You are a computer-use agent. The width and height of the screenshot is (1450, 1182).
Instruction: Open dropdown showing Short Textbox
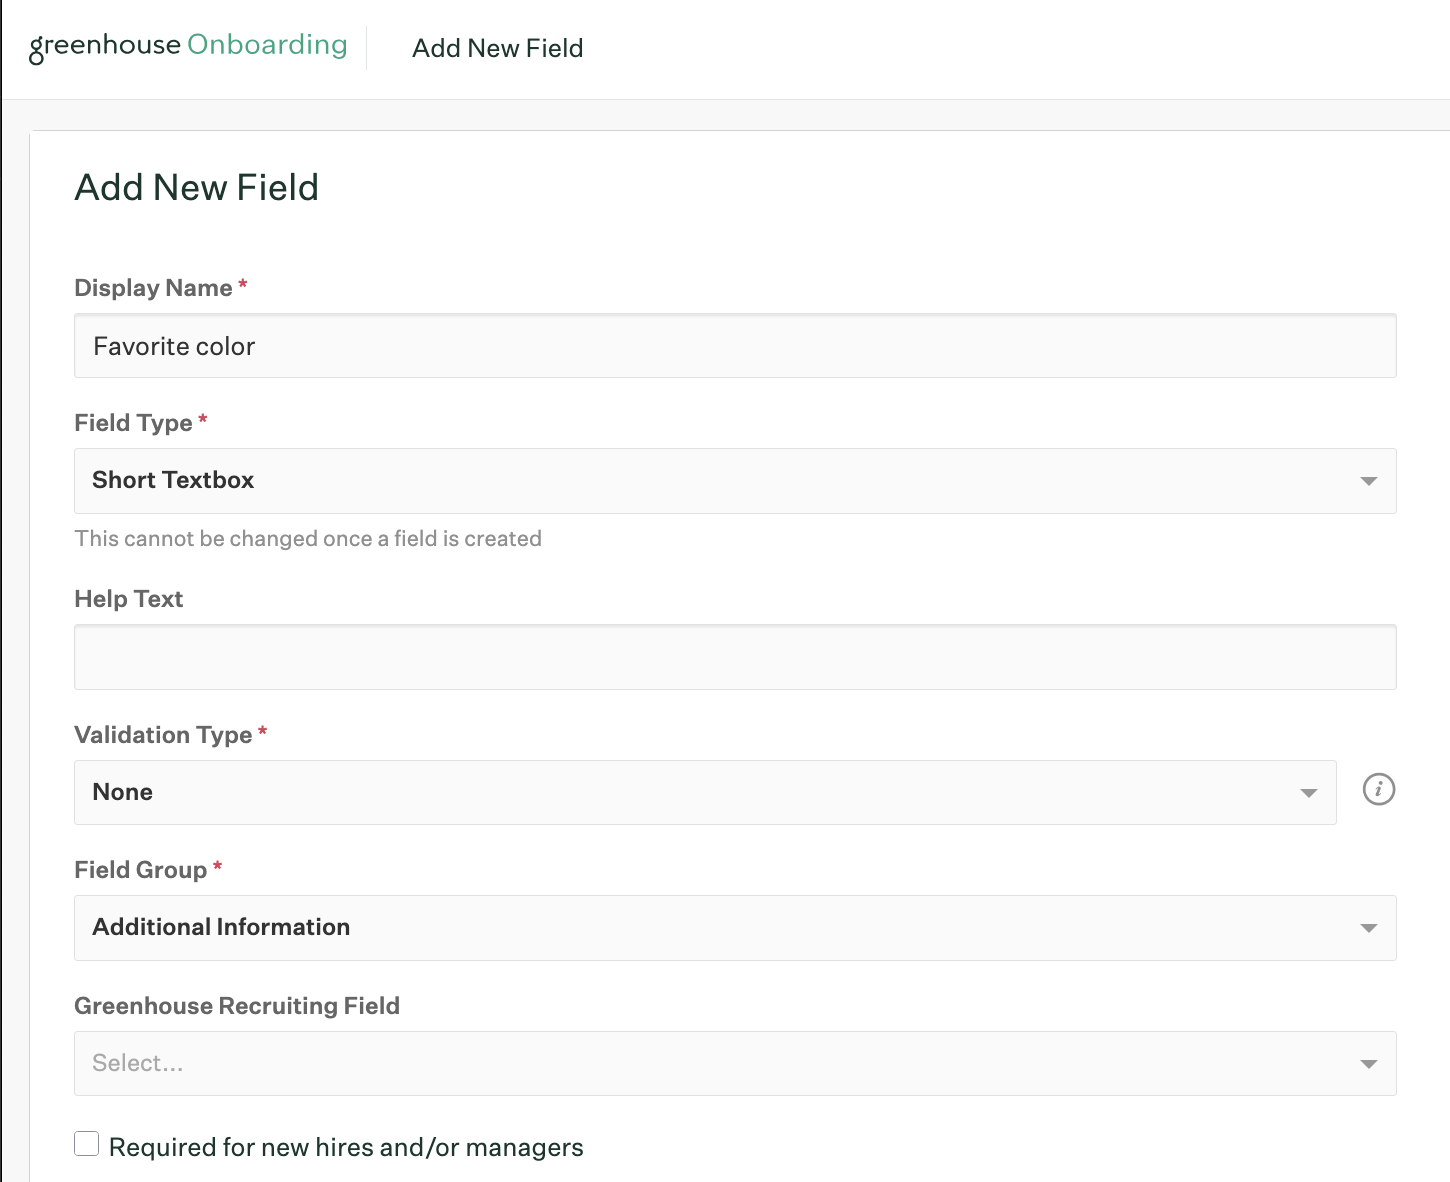pyautogui.click(x=700, y=481)
